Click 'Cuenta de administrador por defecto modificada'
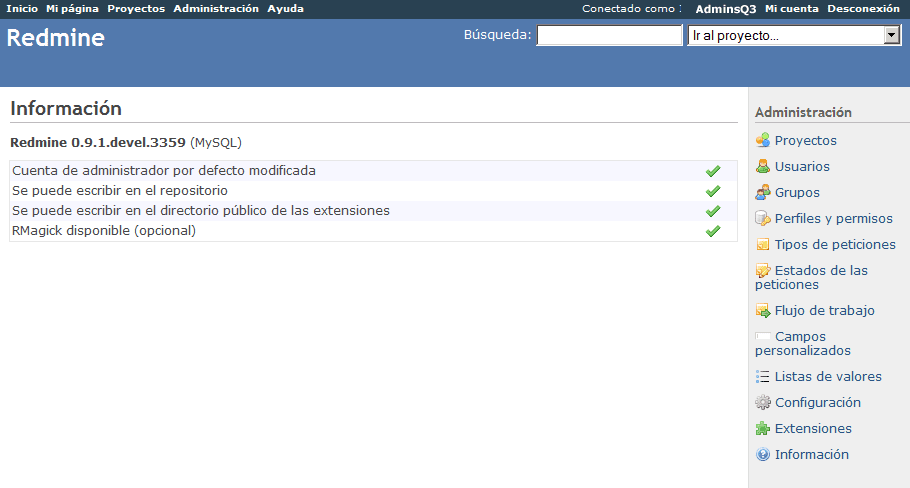Screen dimensions: 910x488 164,171
